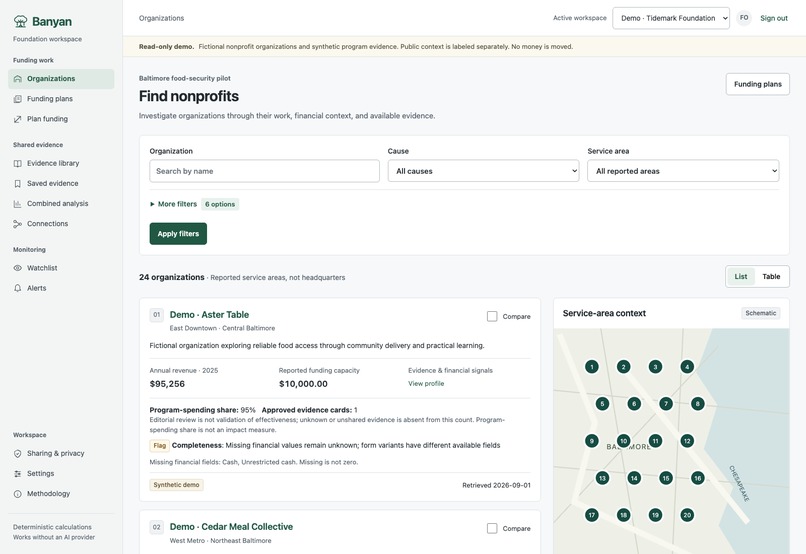Click View profile for Aster Table
Image resolution: width=806 pixels, height=554 pixels.
426,383
